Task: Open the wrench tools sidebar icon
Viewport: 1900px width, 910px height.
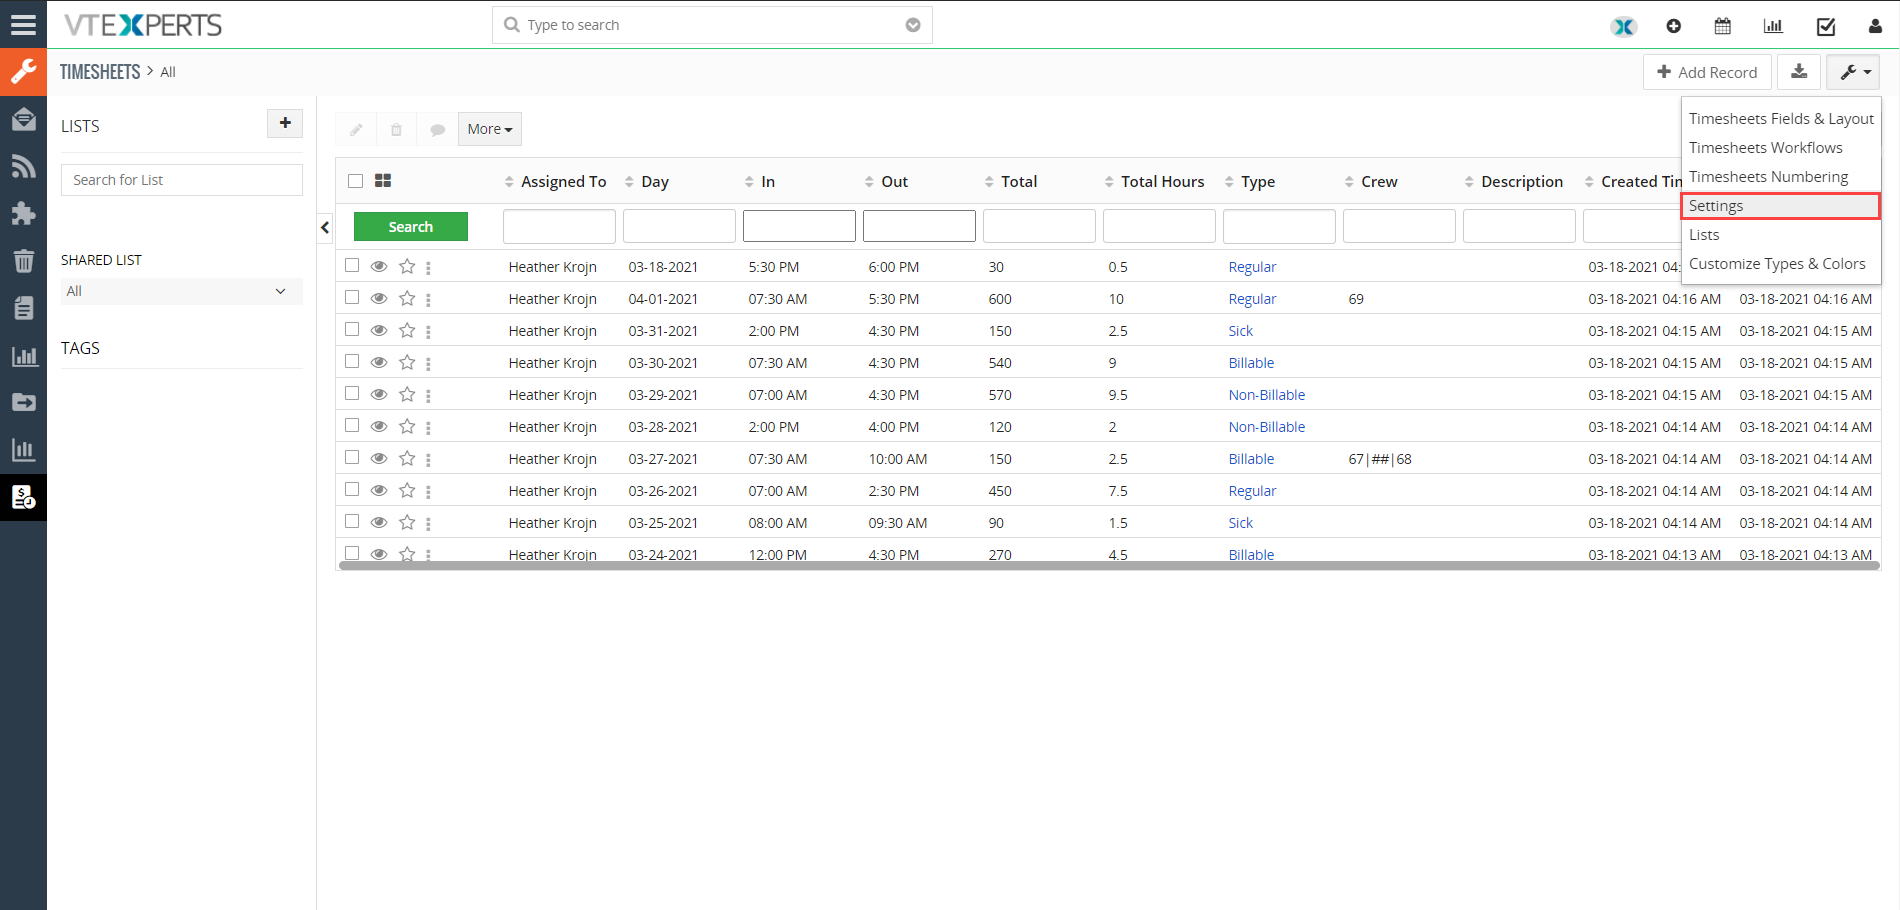Action: coord(23,72)
